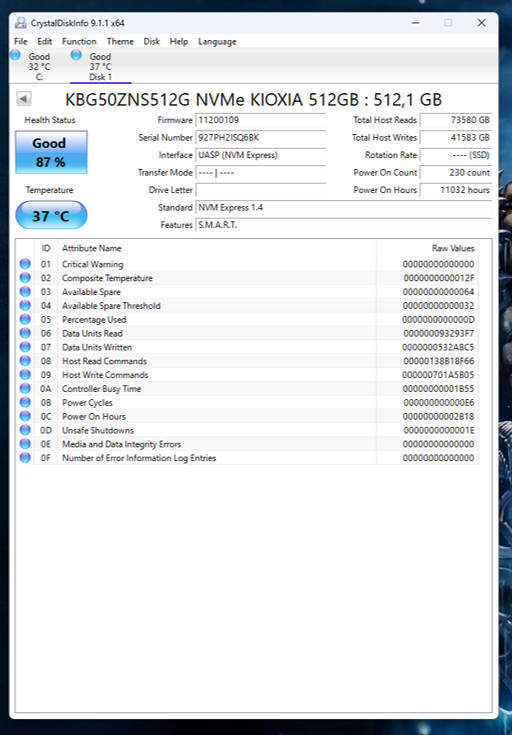
Task: Minimize the CrystalDiskInfo window
Action: 415,22
